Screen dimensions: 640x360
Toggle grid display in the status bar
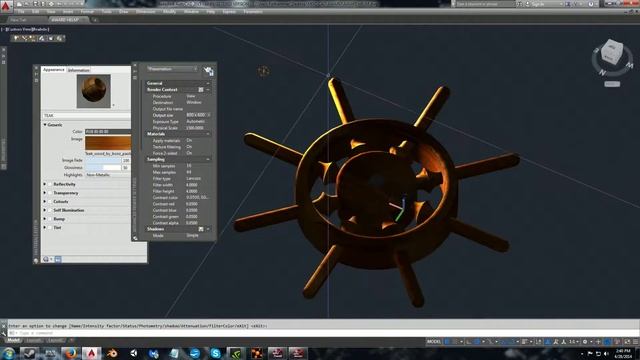447,341
